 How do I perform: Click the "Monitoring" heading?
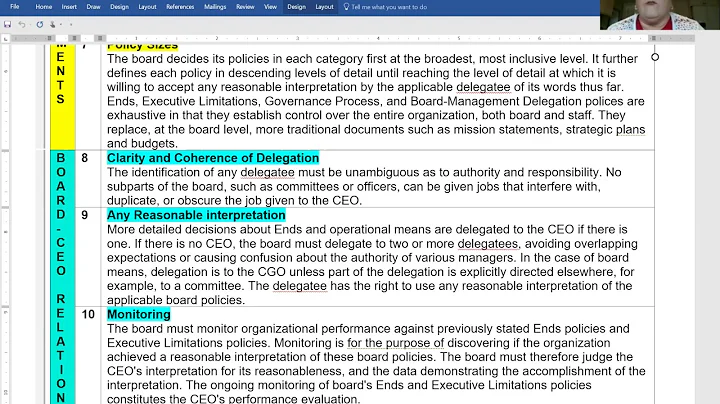pos(139,314)
